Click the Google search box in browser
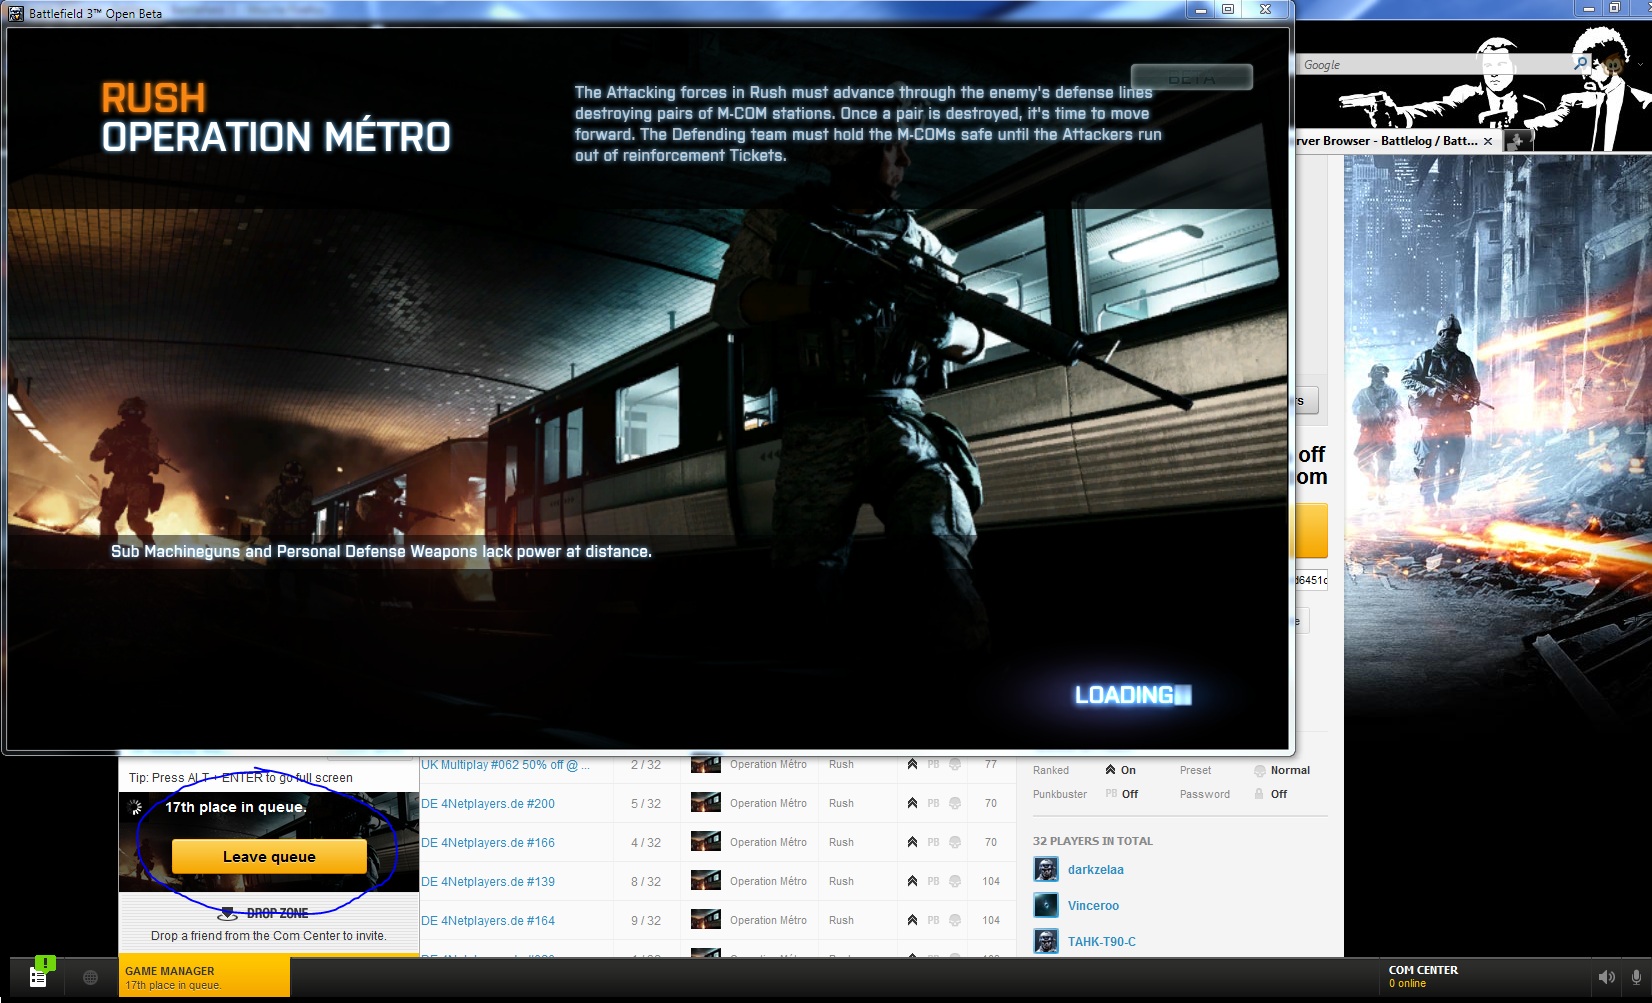1652x1003 pixels. 1435,65
